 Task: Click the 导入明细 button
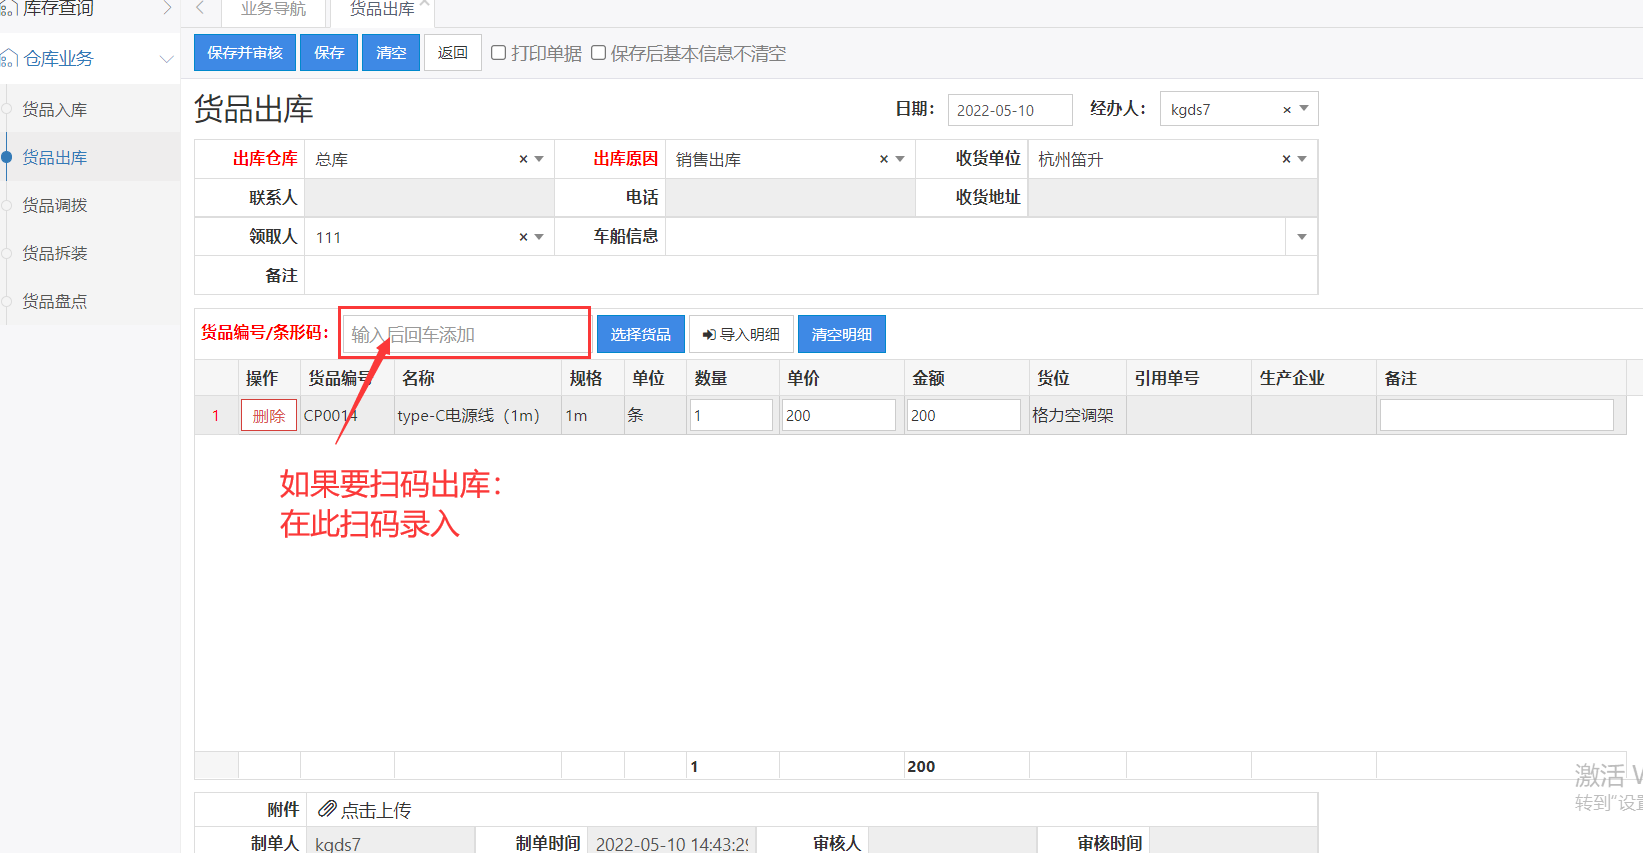pos(741,334)
